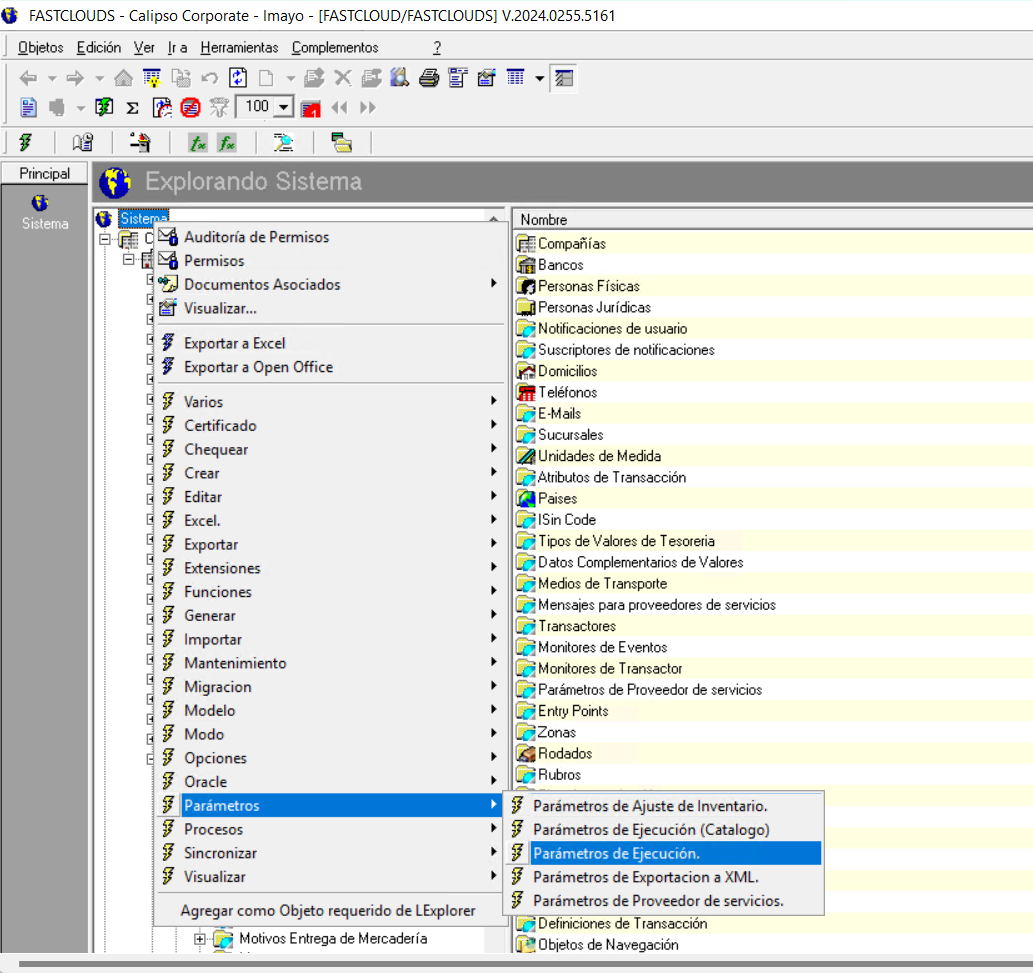Click the form layout view icon
Screen dimensions: 1033x973
457,78
